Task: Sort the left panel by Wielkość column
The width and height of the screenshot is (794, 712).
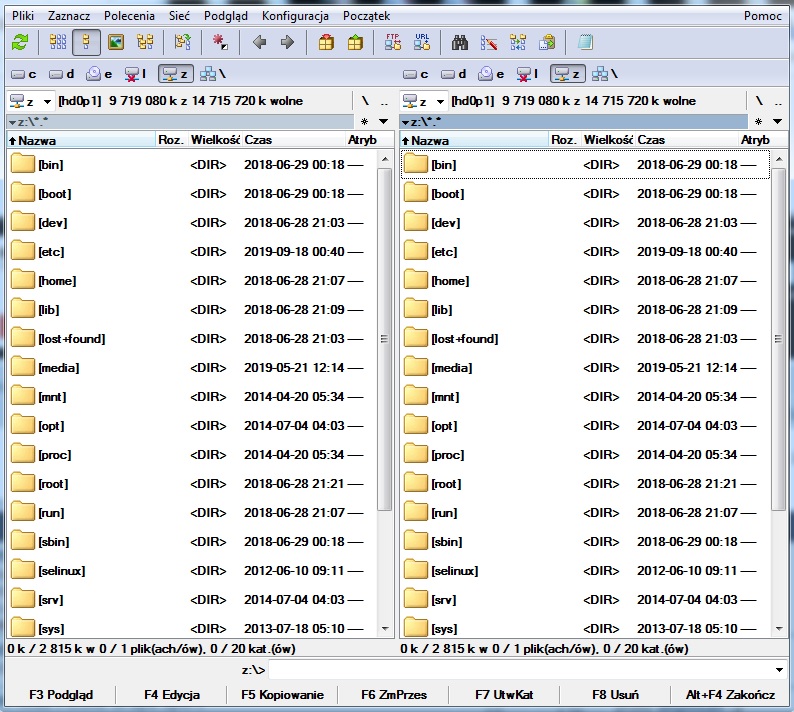Action: tap(215, 140)
